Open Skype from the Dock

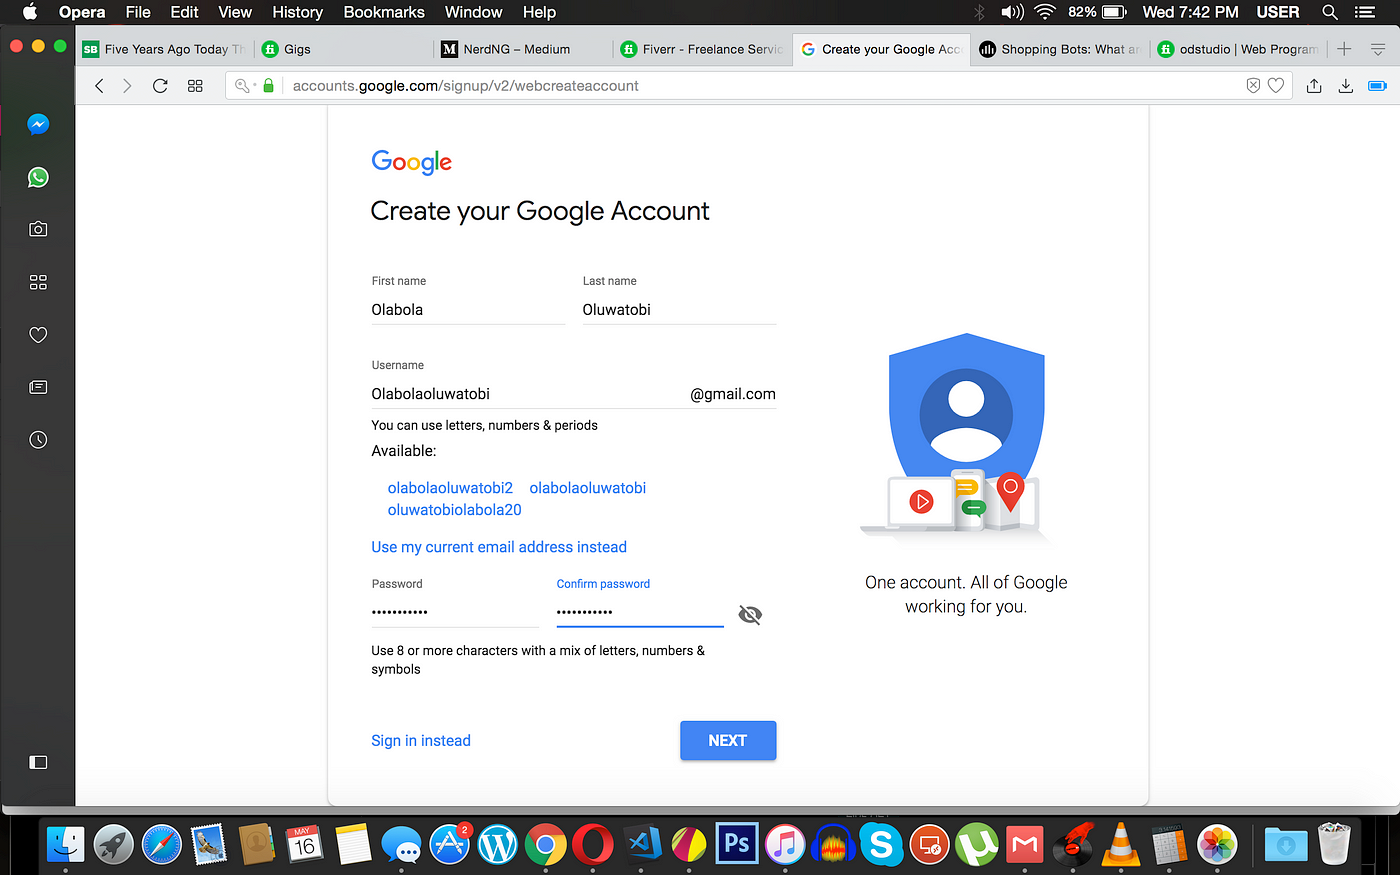(x=881, y=845)
